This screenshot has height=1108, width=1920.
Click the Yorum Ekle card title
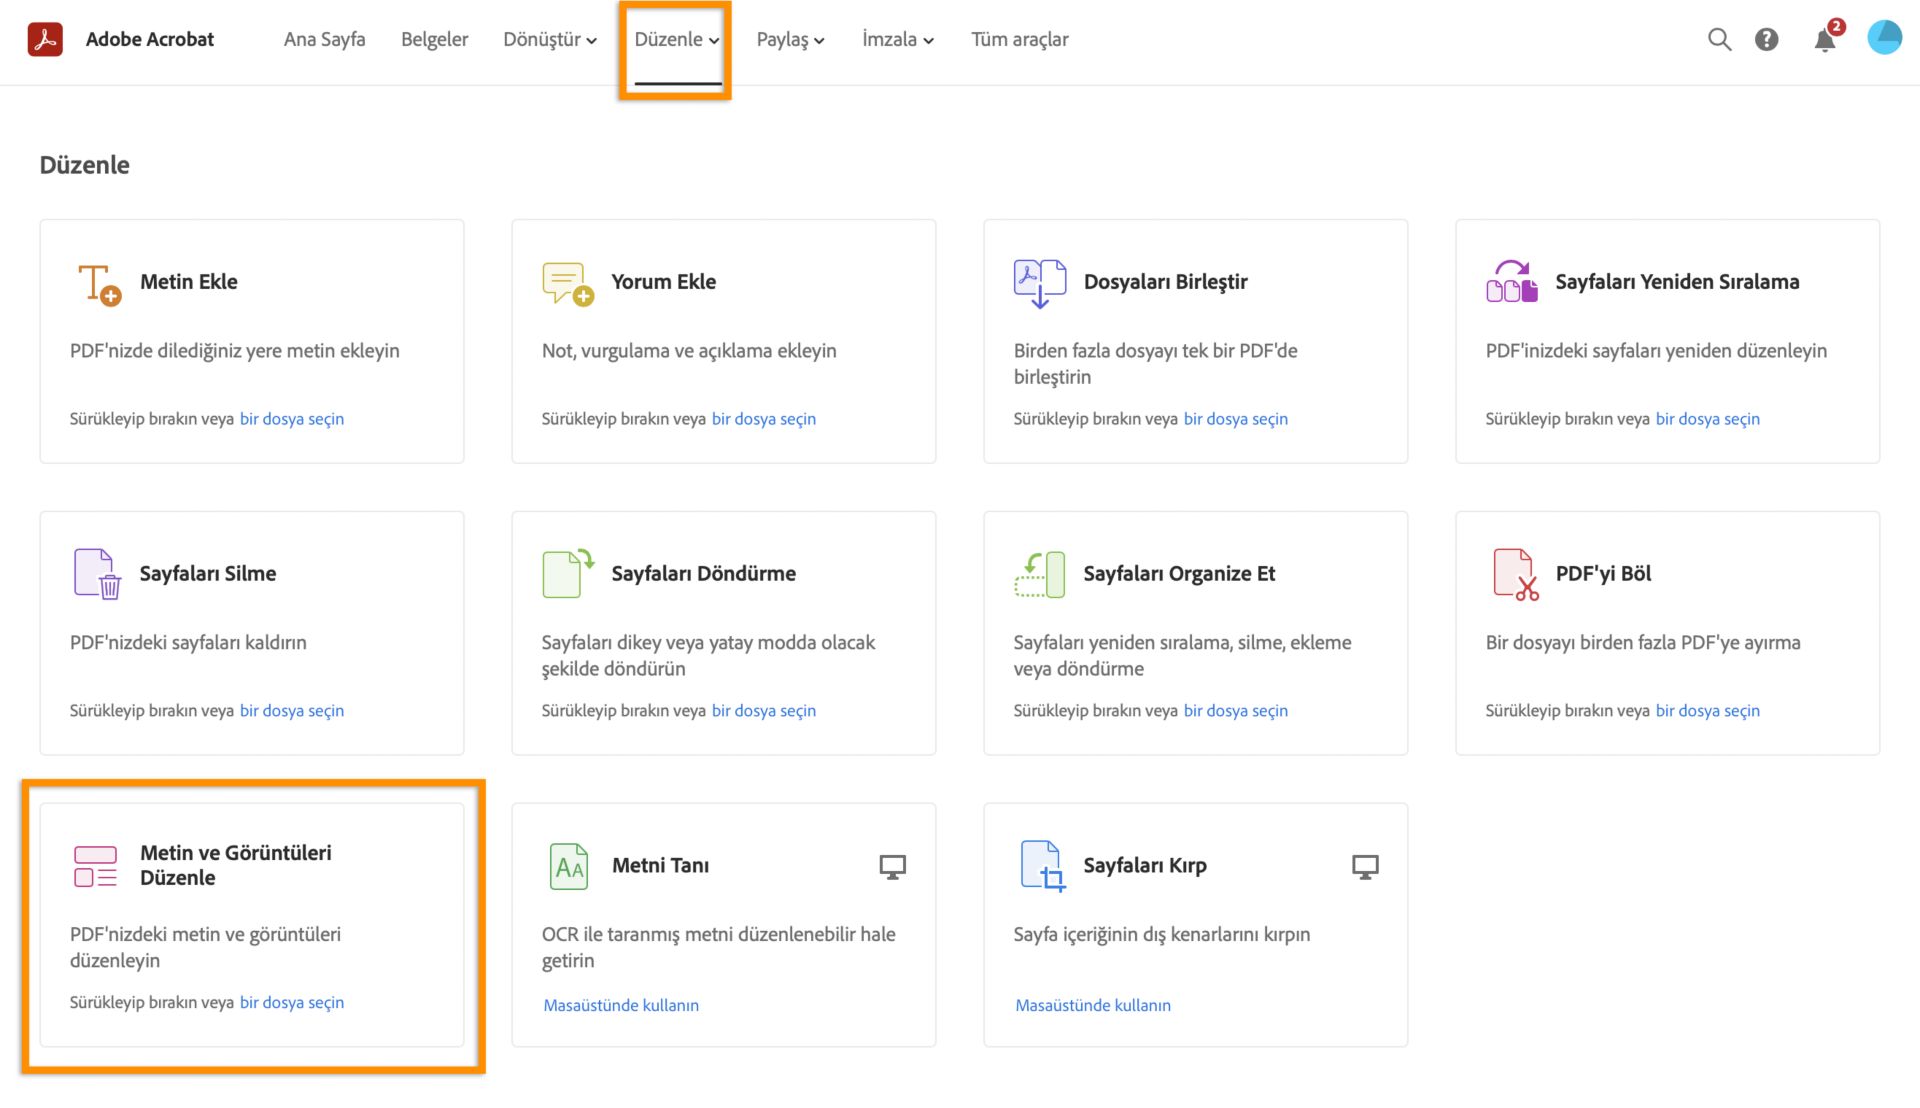point(664,282)
